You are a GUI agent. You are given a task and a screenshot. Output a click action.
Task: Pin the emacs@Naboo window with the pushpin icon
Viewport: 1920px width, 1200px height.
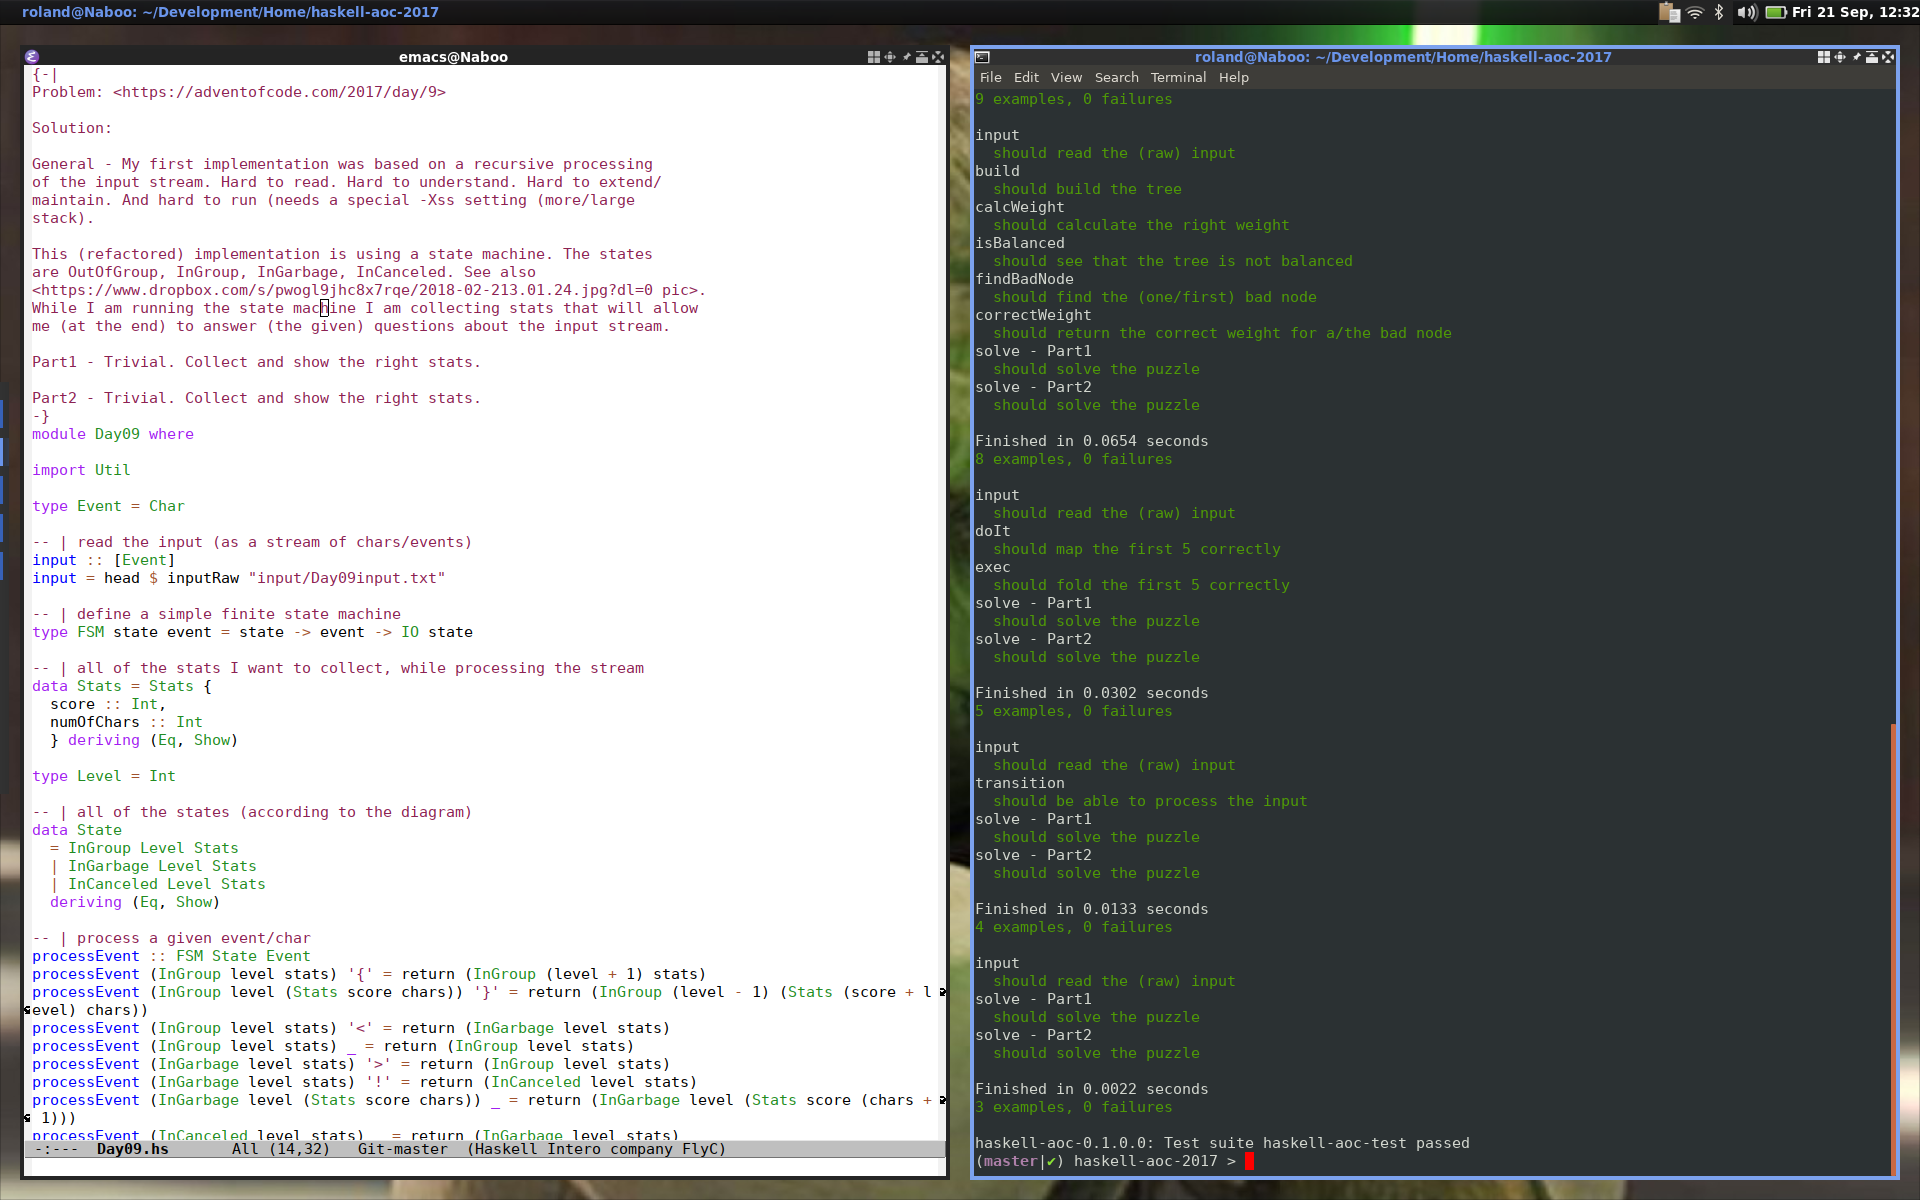click(x=906, y=57)
